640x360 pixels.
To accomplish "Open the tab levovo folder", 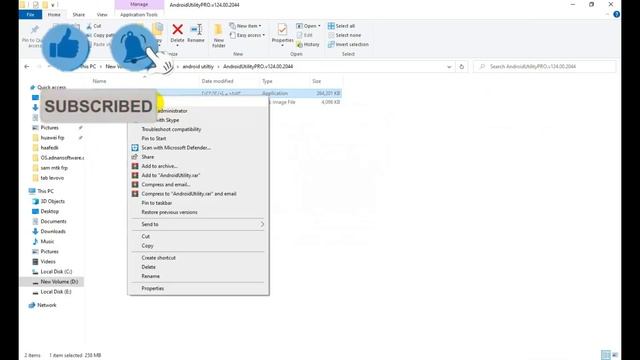I will coord(52,178).
